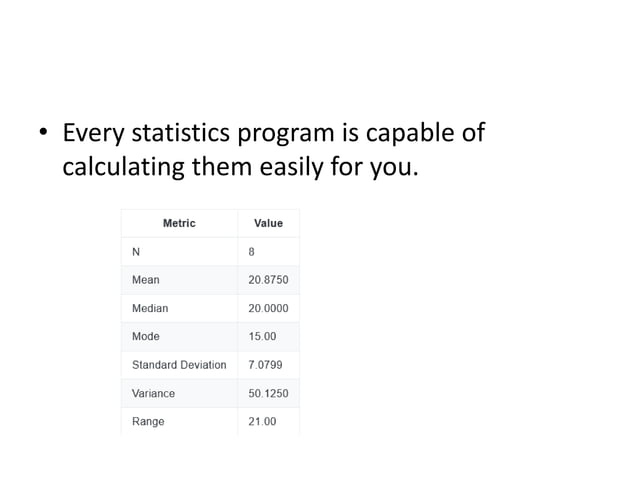The width and height of the screenshot is (638, 478).
Task: Select the Median row label
Action: point(150,308)
